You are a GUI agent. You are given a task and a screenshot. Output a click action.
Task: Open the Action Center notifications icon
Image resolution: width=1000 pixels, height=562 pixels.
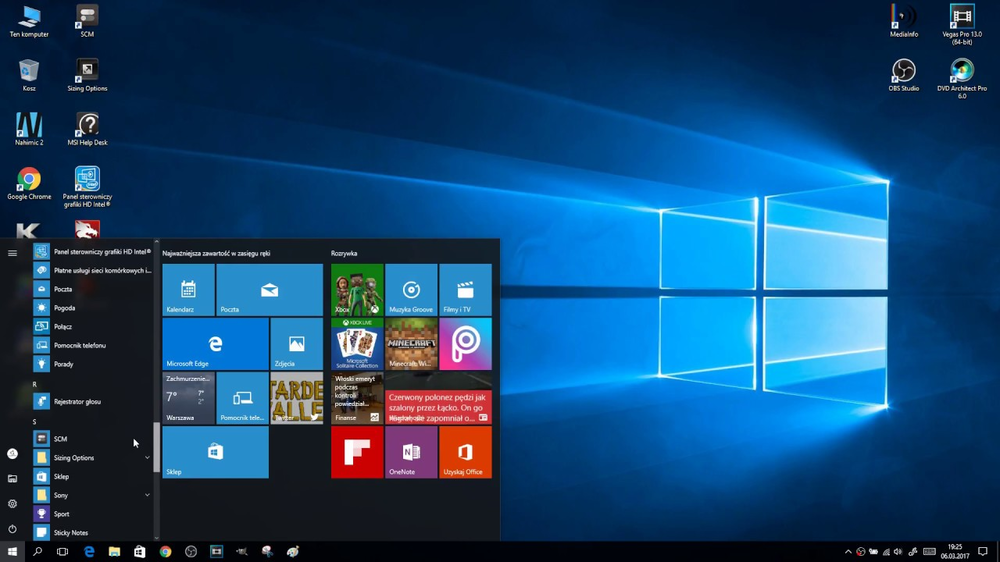(983, 552)
